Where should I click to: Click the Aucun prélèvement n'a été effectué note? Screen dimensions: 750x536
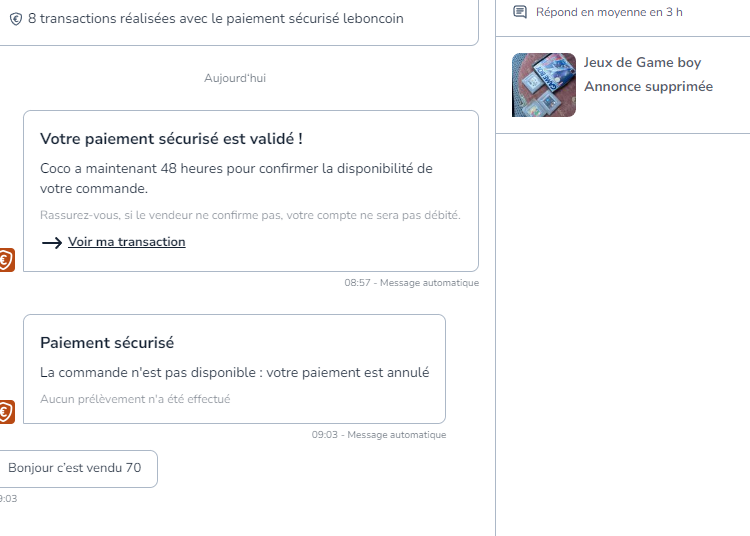135,399
